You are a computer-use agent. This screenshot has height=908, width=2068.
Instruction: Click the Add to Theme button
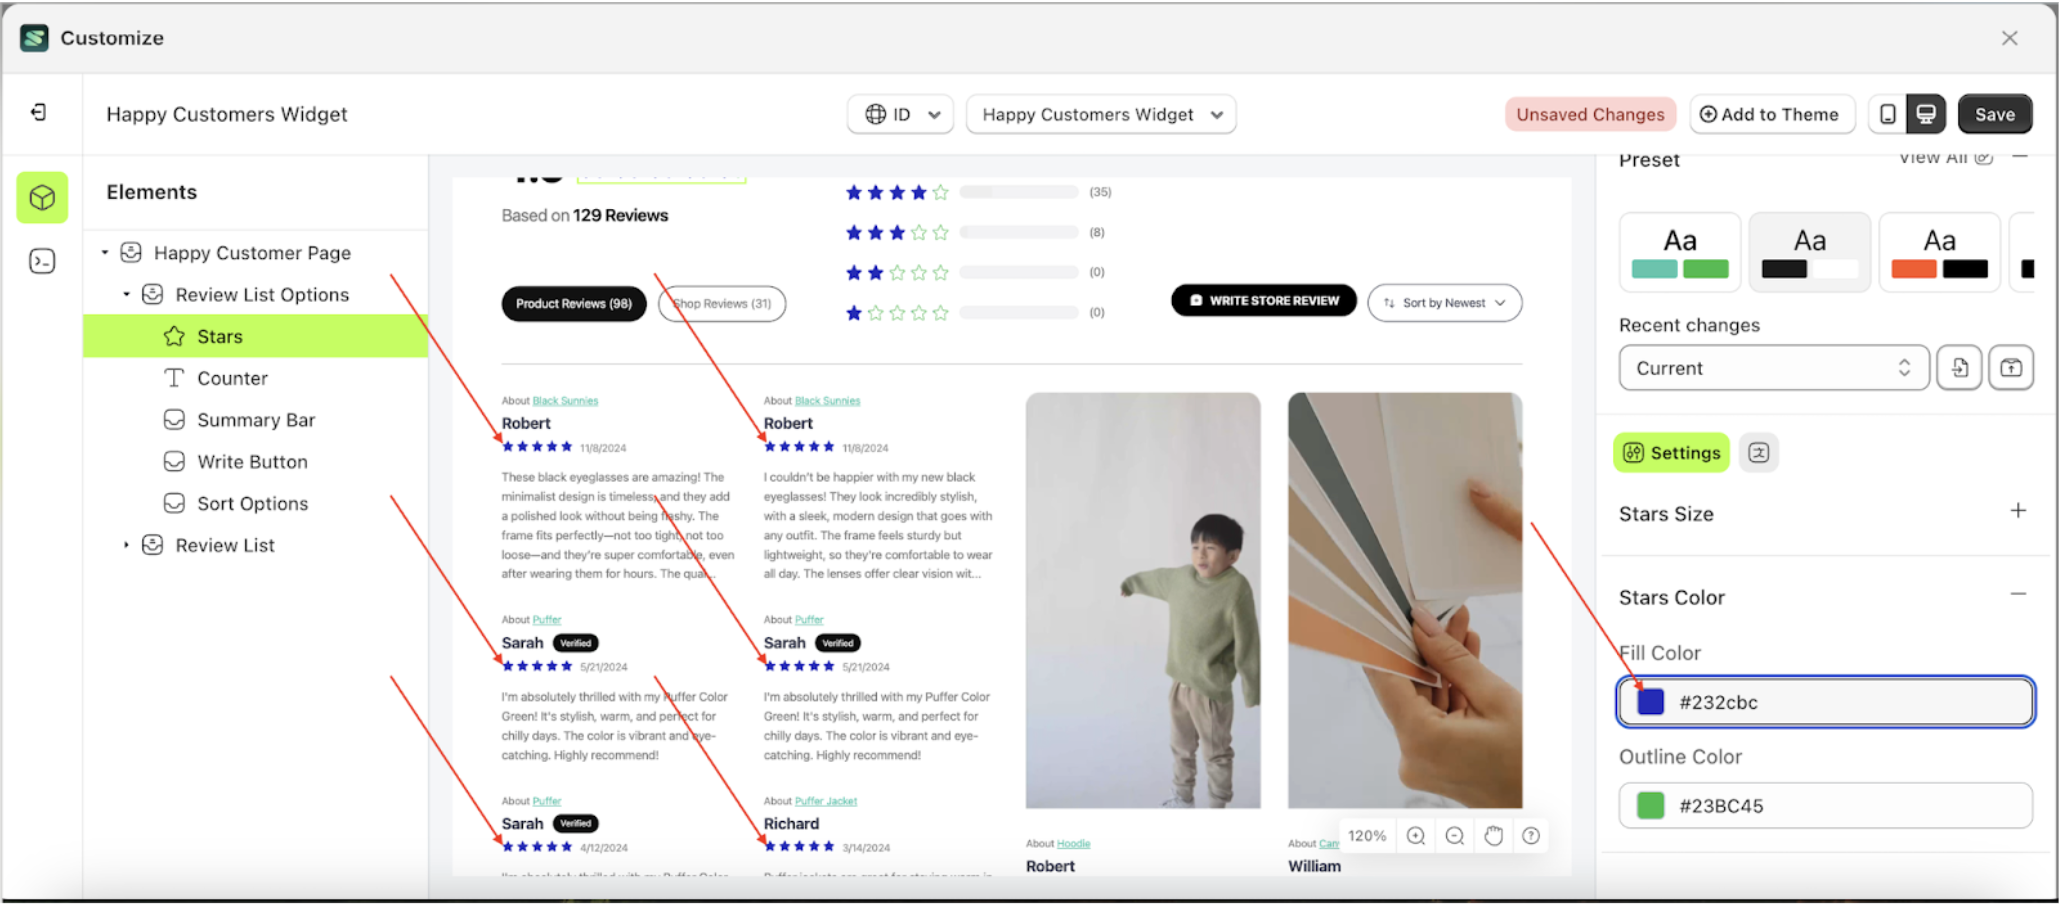click(1771, 114)
